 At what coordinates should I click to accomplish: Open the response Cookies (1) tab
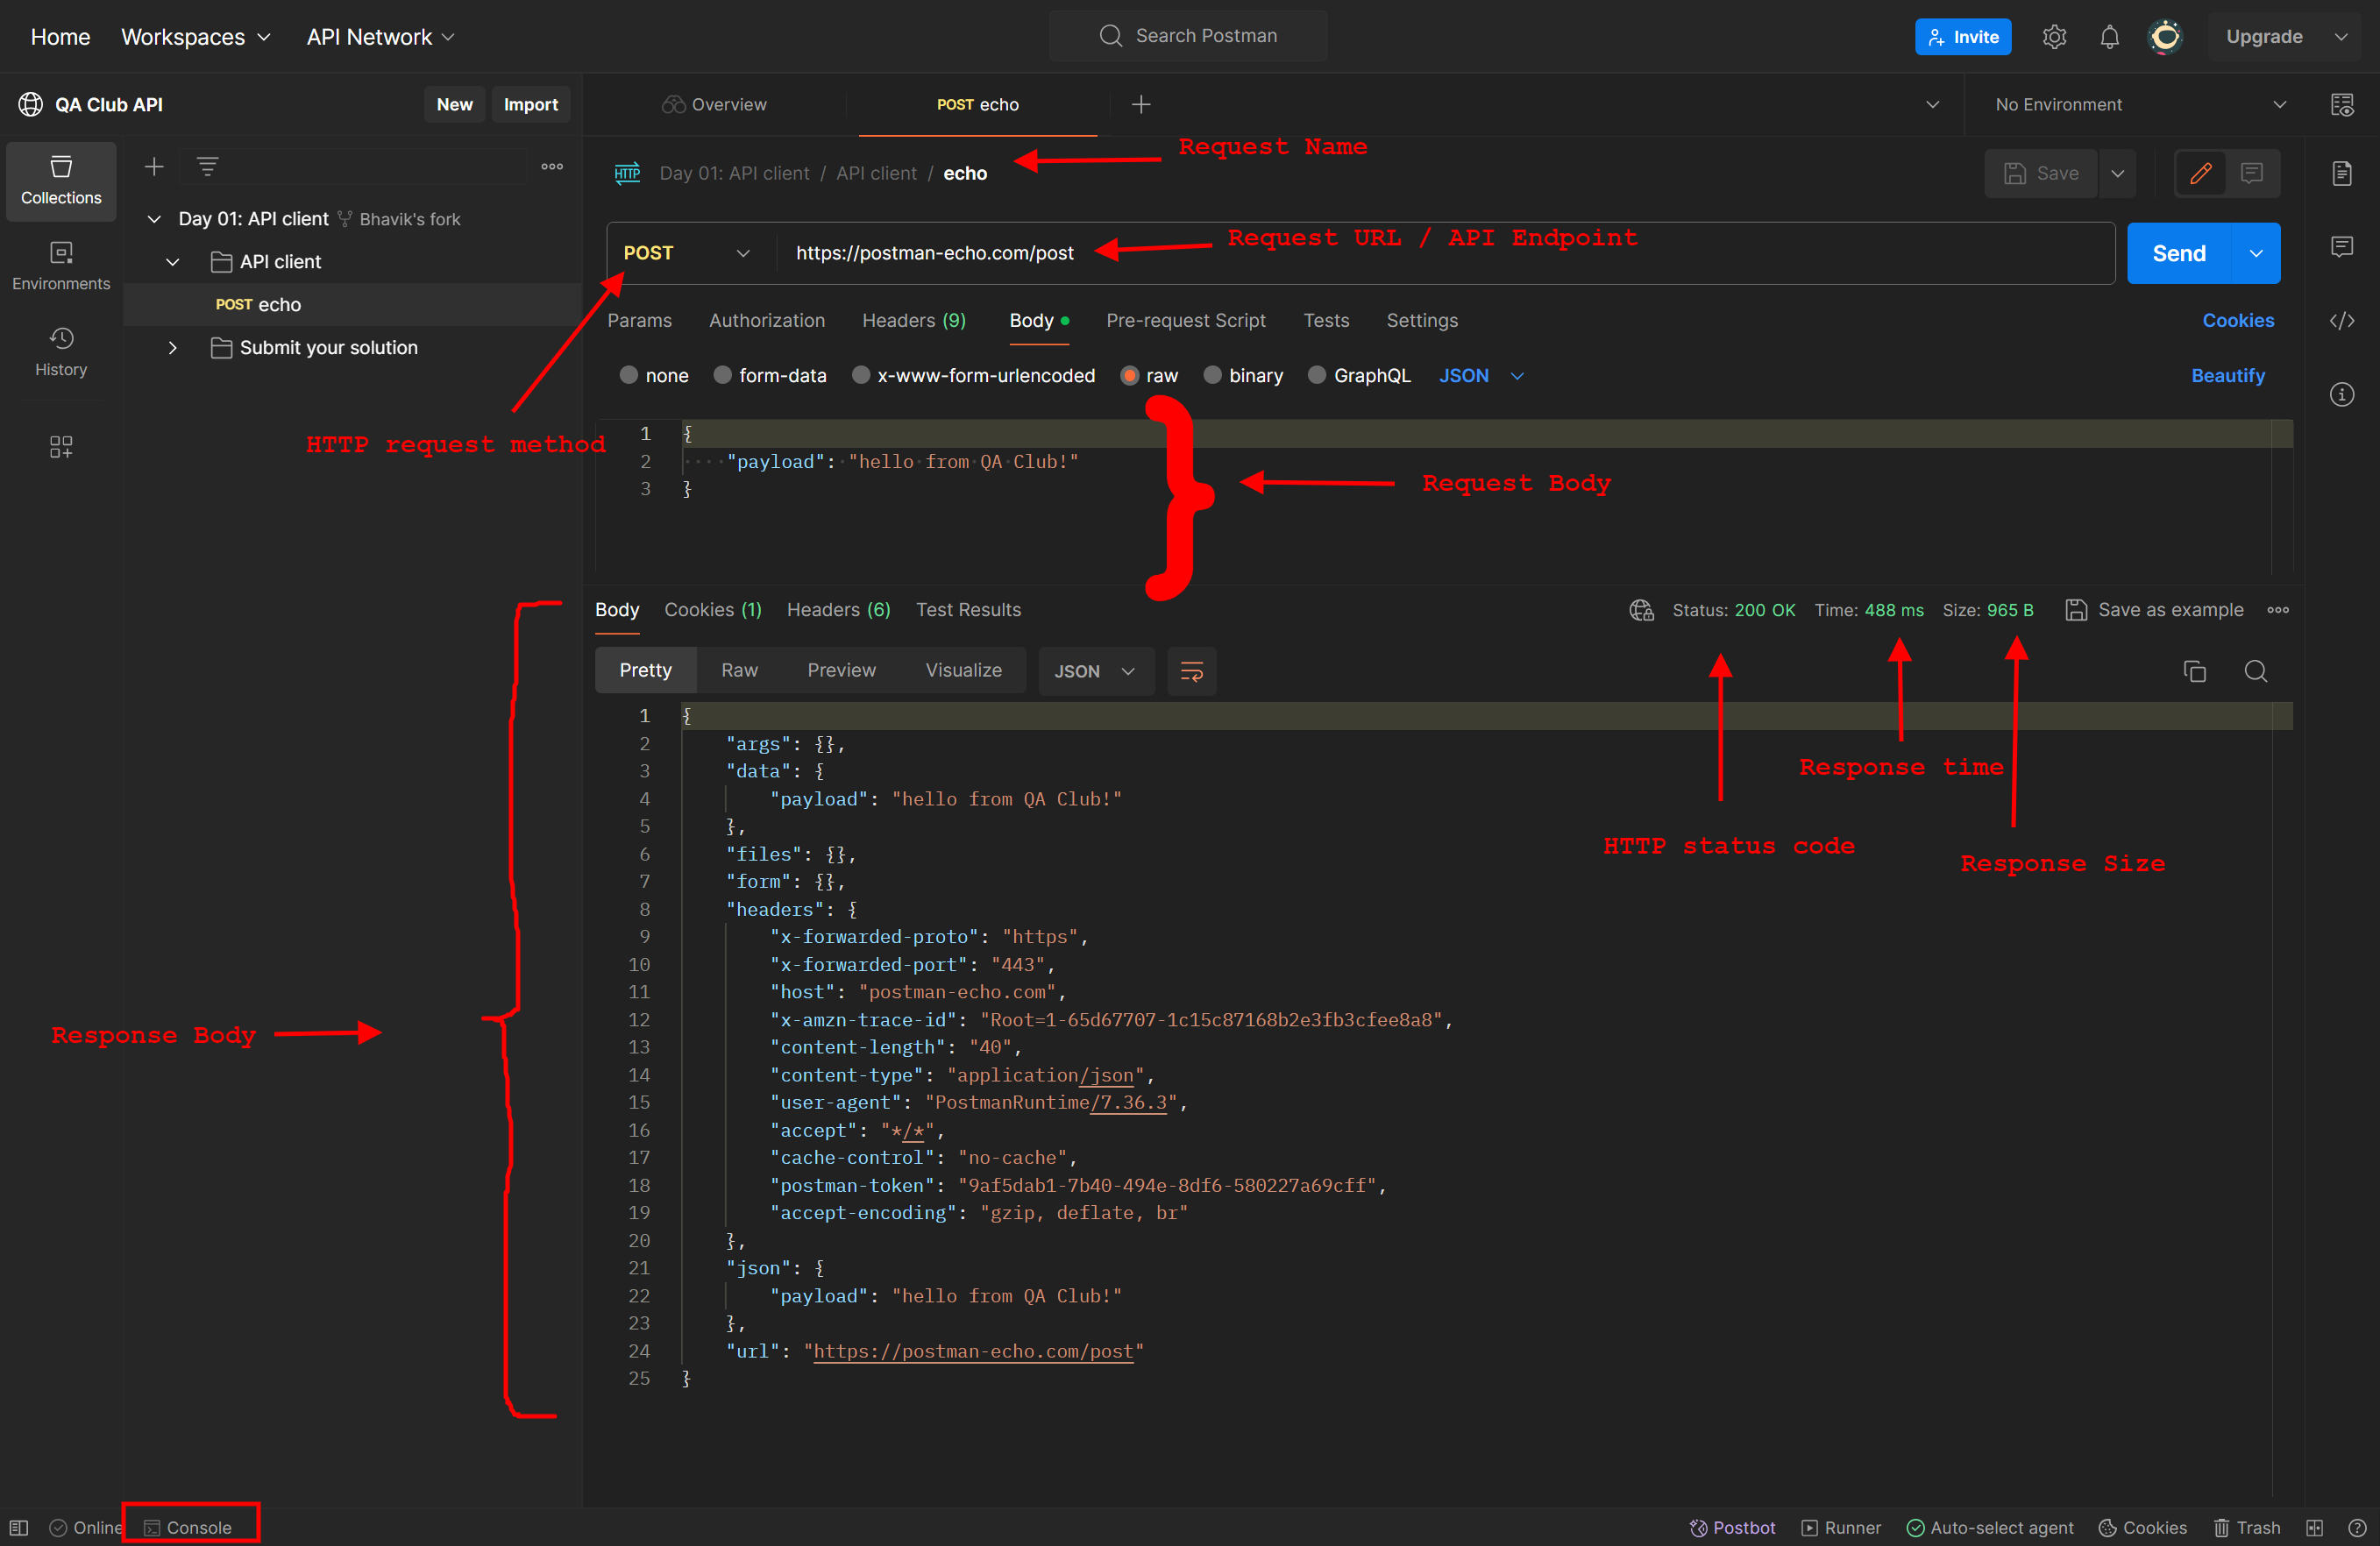[713, 610]
